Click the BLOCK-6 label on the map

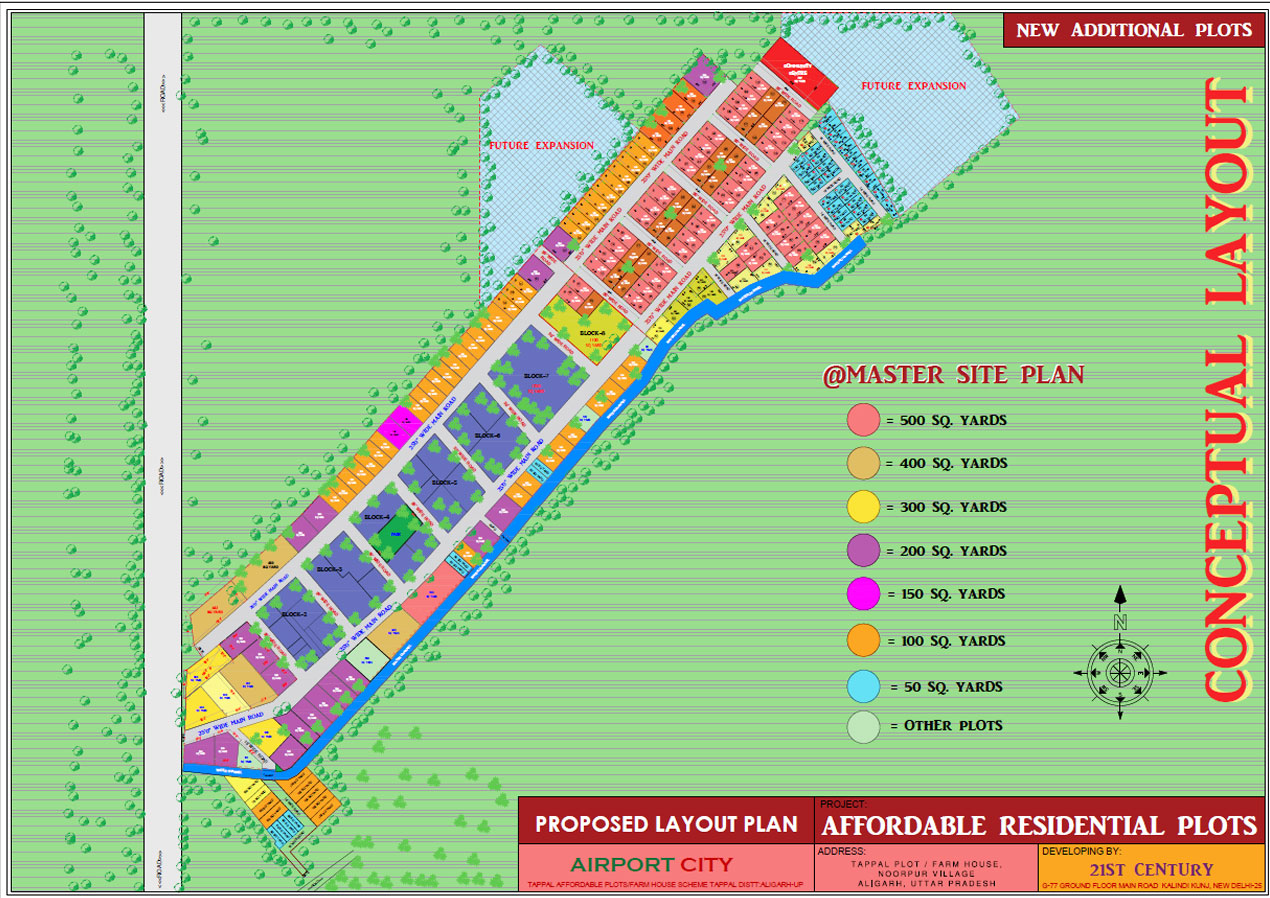point(487,435)
